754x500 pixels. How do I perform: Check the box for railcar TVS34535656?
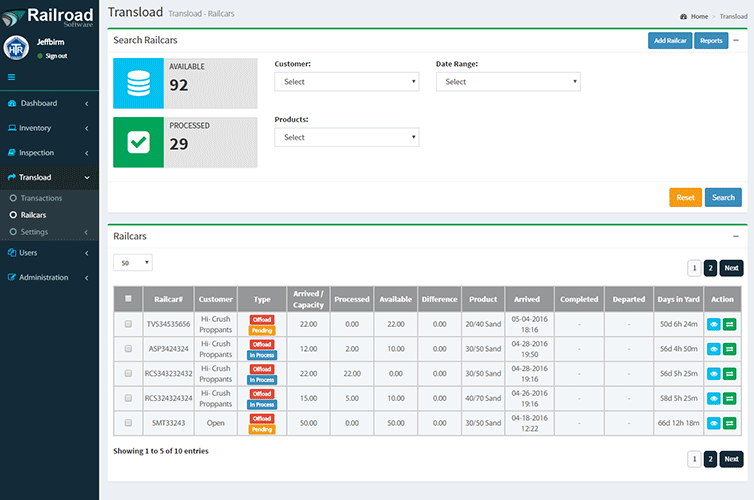pos(128,323)
